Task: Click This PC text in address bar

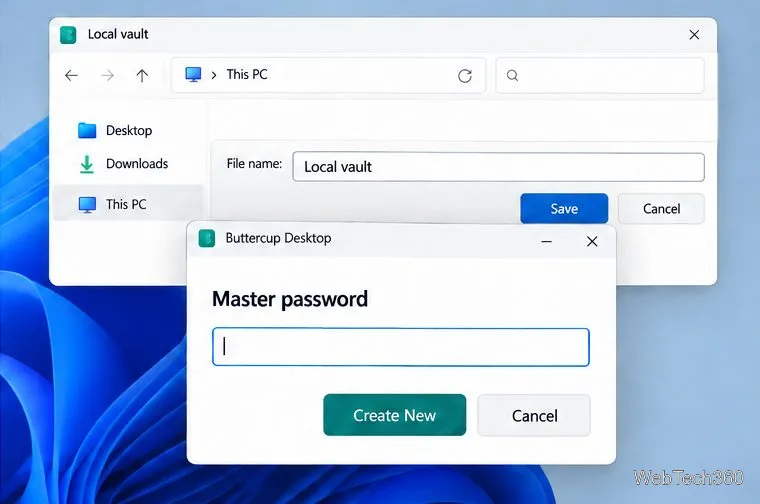Action: tap(247, 74)
